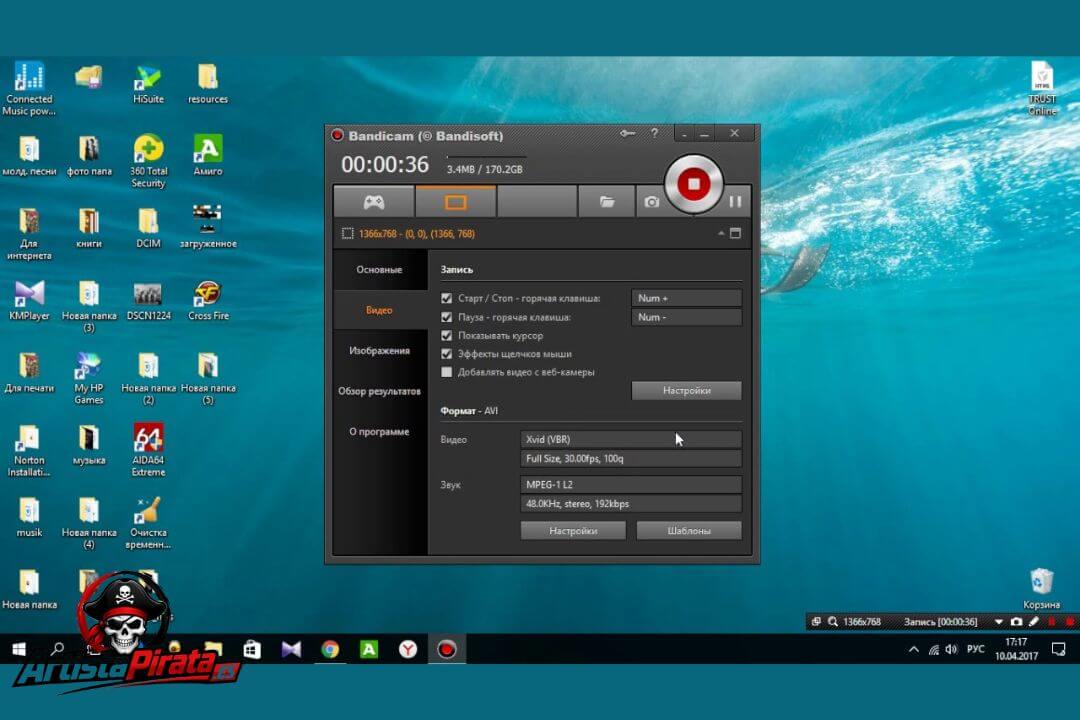Toggle Старт / Стоп hotkey checkbox
The image size is (1080, 720).
click(x=446, y=298)
